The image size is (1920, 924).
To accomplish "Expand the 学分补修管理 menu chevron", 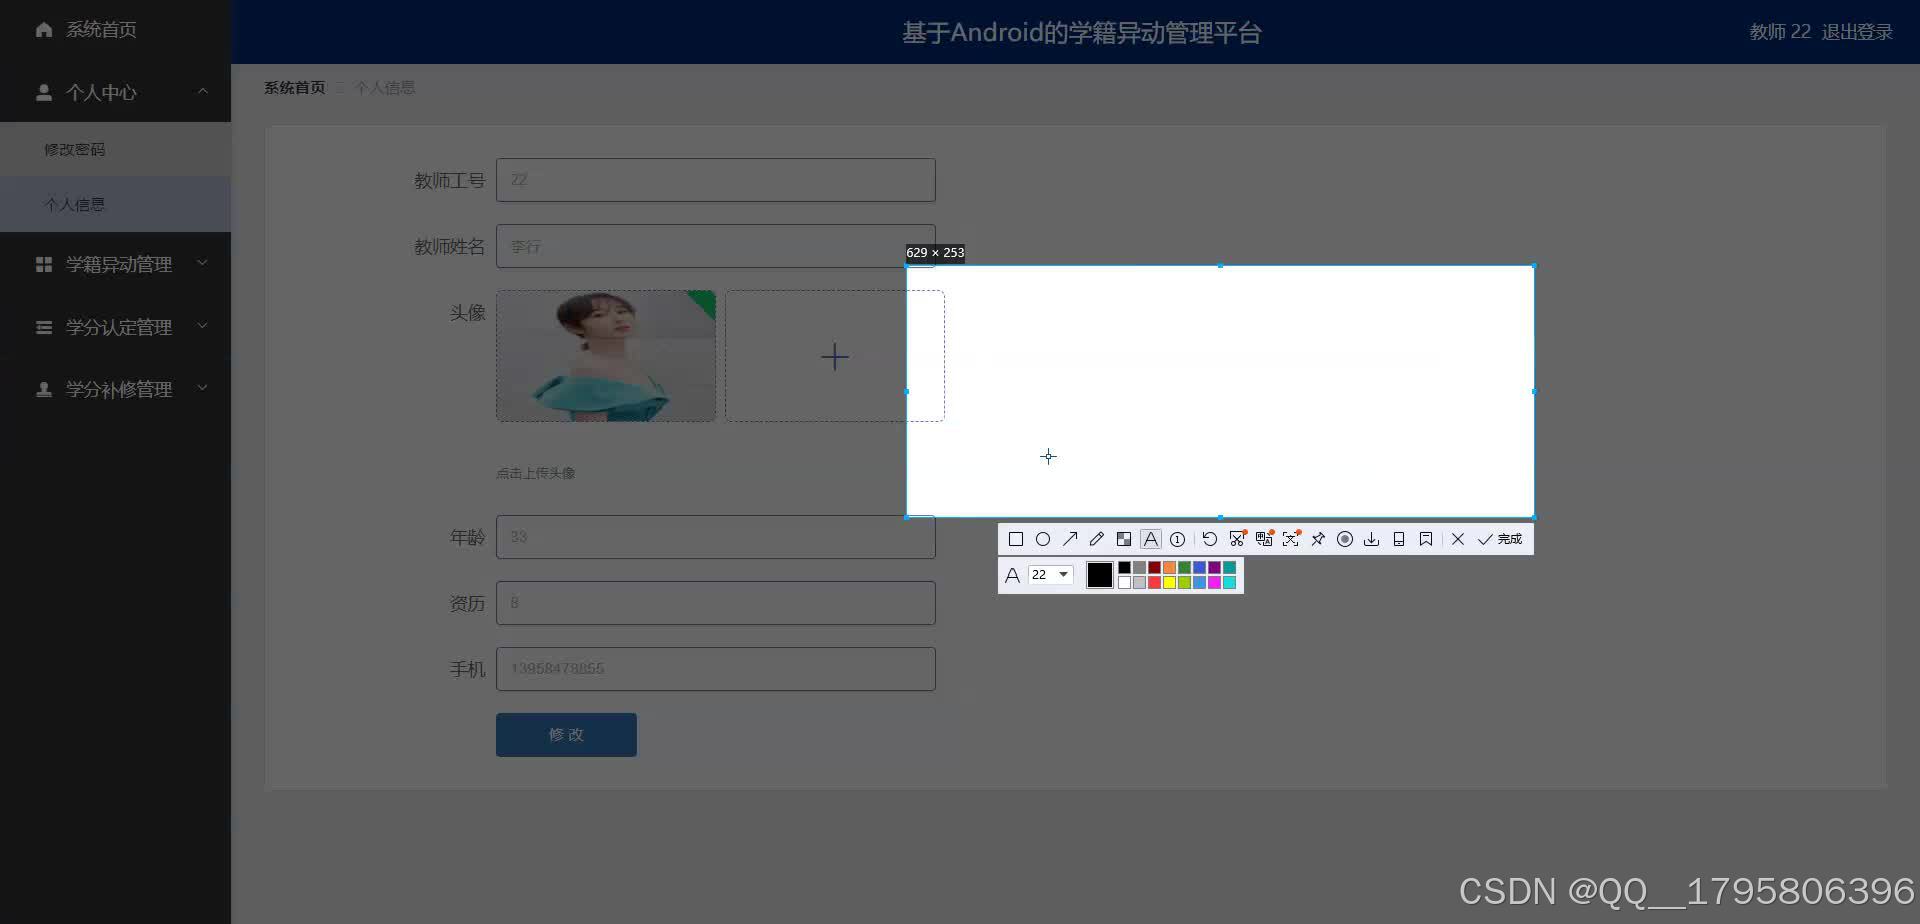I will point(203,388).
